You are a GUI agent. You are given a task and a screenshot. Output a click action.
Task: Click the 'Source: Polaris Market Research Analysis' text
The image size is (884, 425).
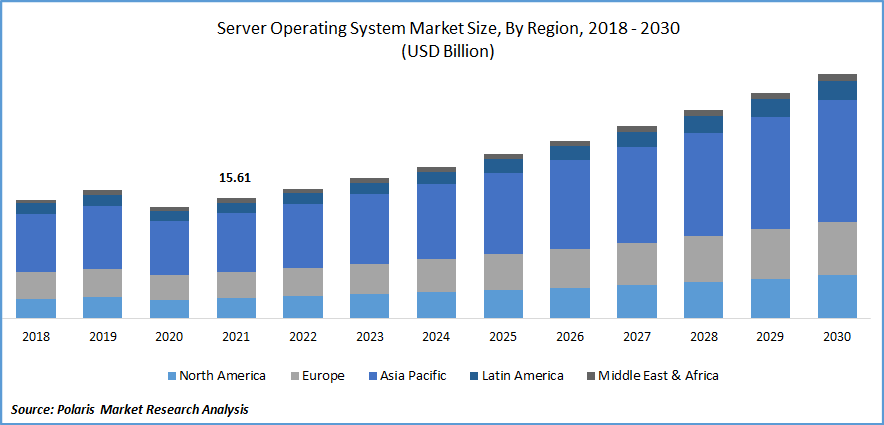click(x=130, y=410)
